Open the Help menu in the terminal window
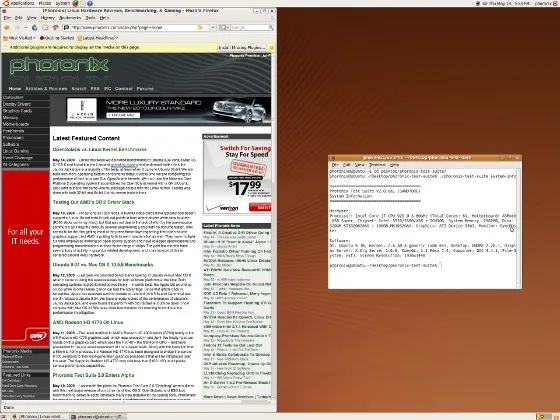The width and height of the screenshot is (560, 420). point(394,165)
